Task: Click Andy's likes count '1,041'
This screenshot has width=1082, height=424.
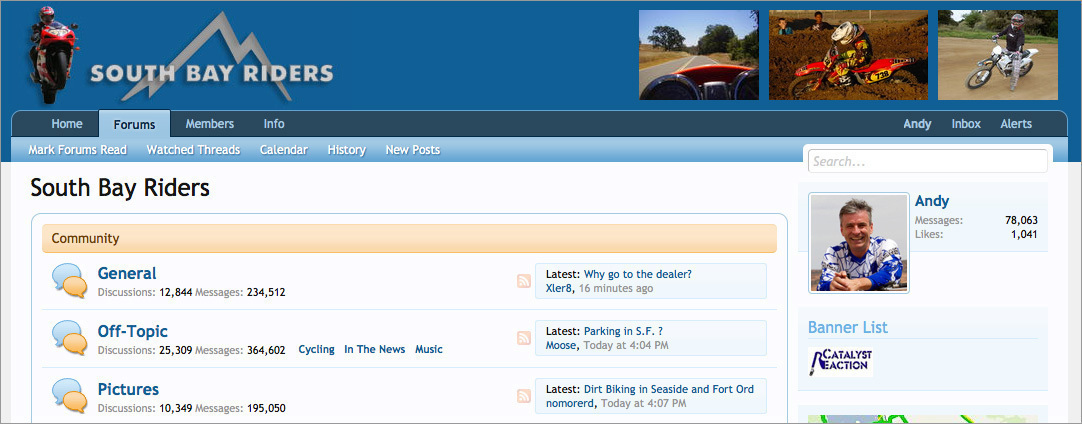Action: (x=1025, y=234)
